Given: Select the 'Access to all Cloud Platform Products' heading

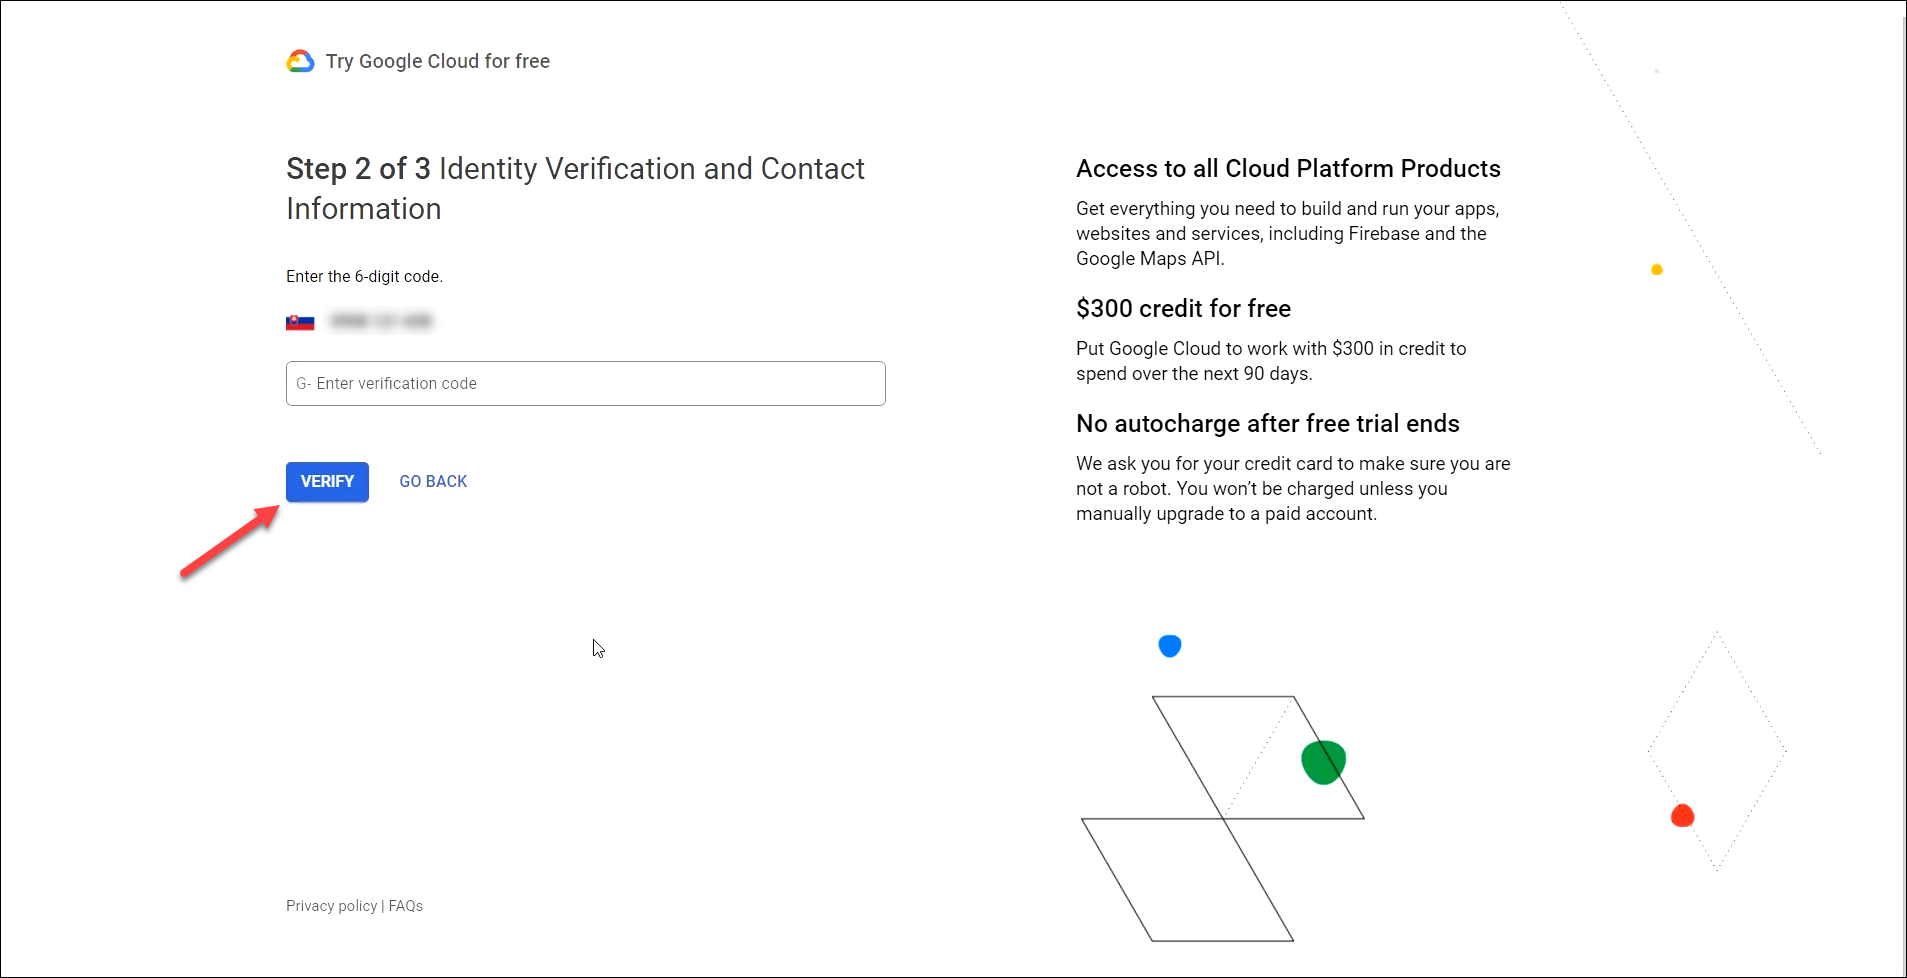Looking at the screenshot, I should [1288, 169].
